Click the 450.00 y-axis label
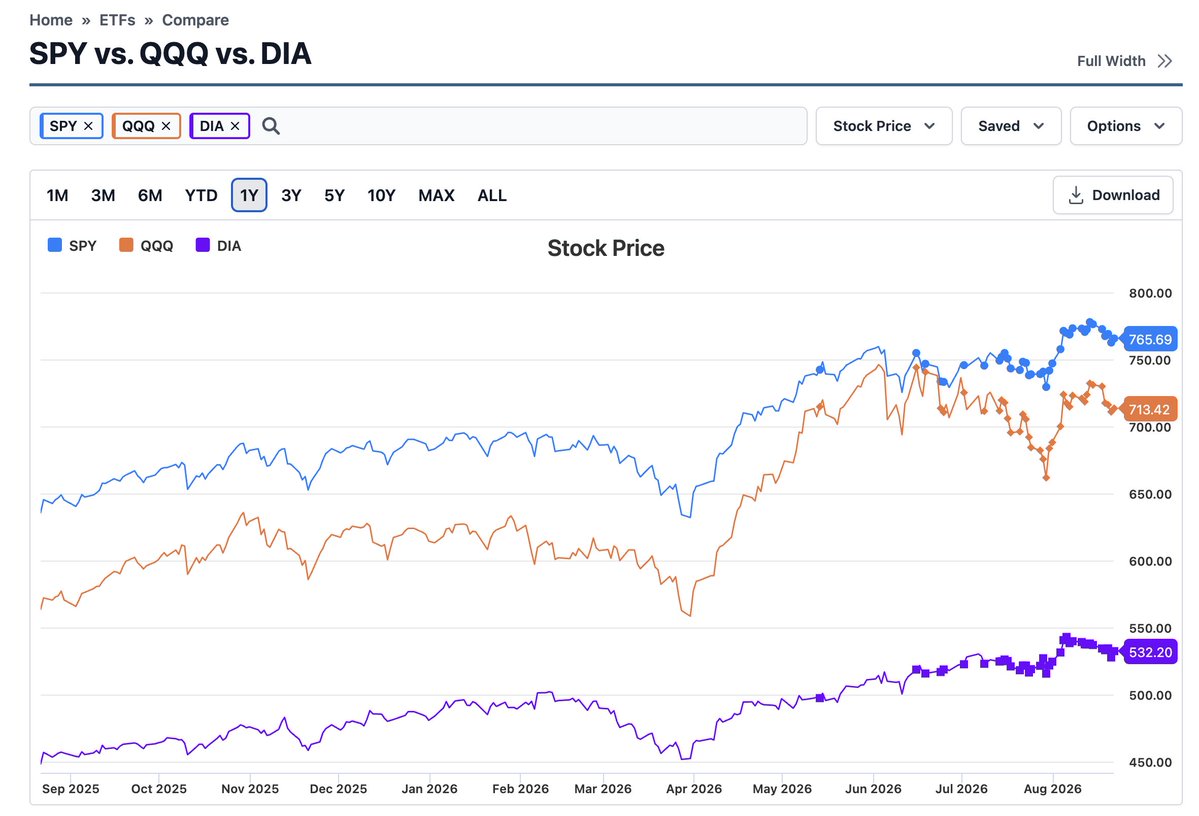Viewport: 1199px width, 816px height. (x=1150, y=762)
